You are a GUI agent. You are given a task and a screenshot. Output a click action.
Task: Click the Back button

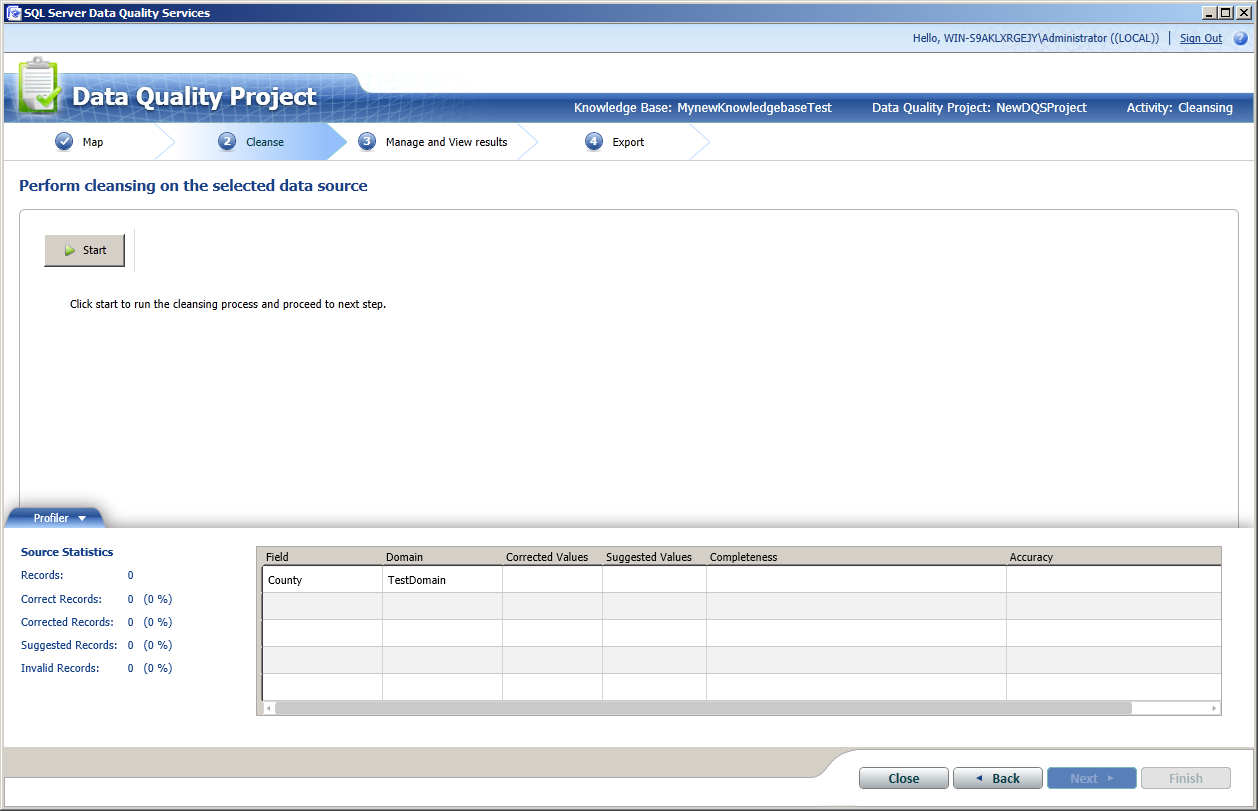997,777
